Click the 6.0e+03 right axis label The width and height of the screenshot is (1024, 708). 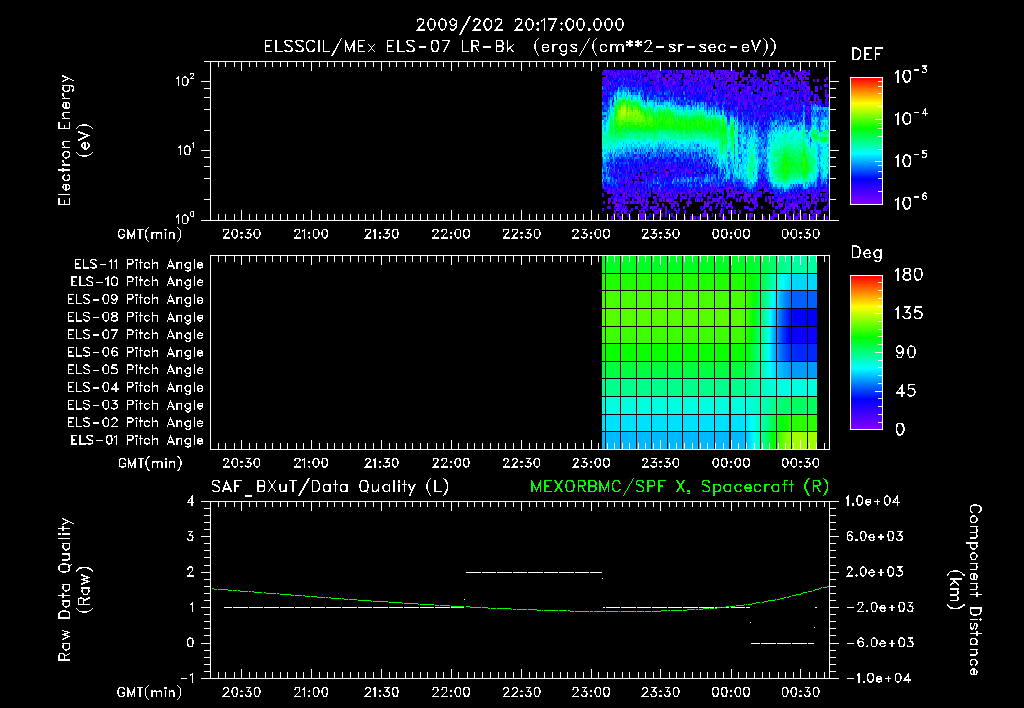coord(875,536)
